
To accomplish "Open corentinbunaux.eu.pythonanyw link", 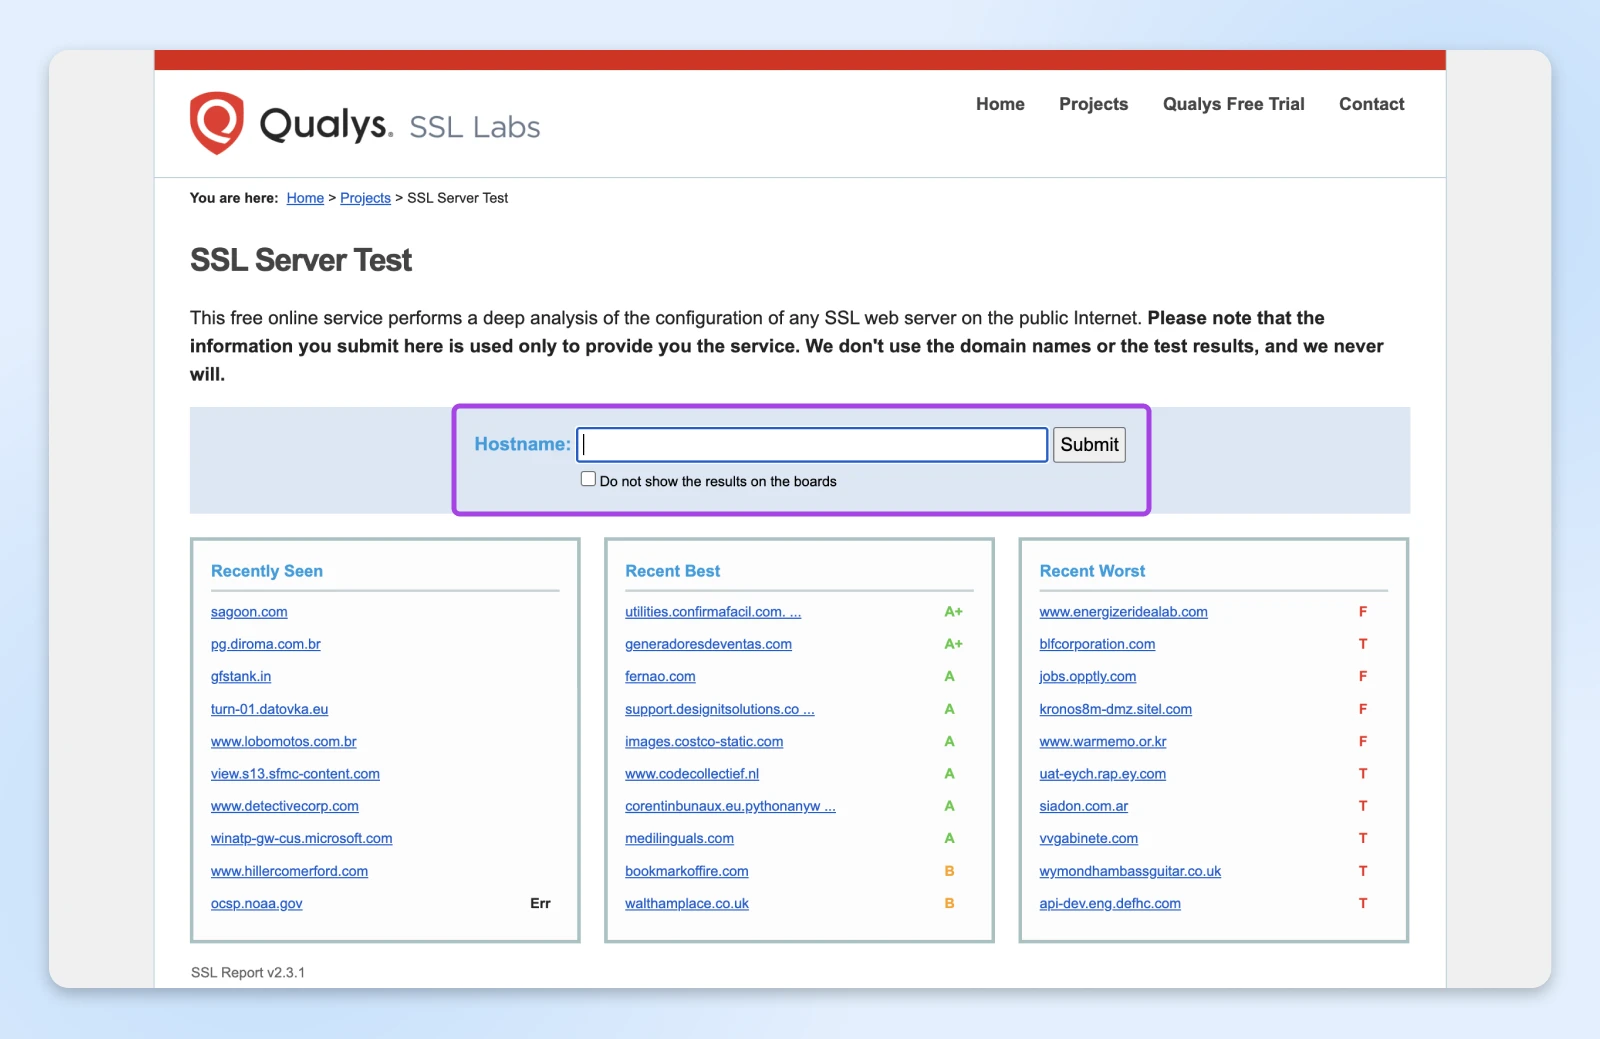I will 730,806.
